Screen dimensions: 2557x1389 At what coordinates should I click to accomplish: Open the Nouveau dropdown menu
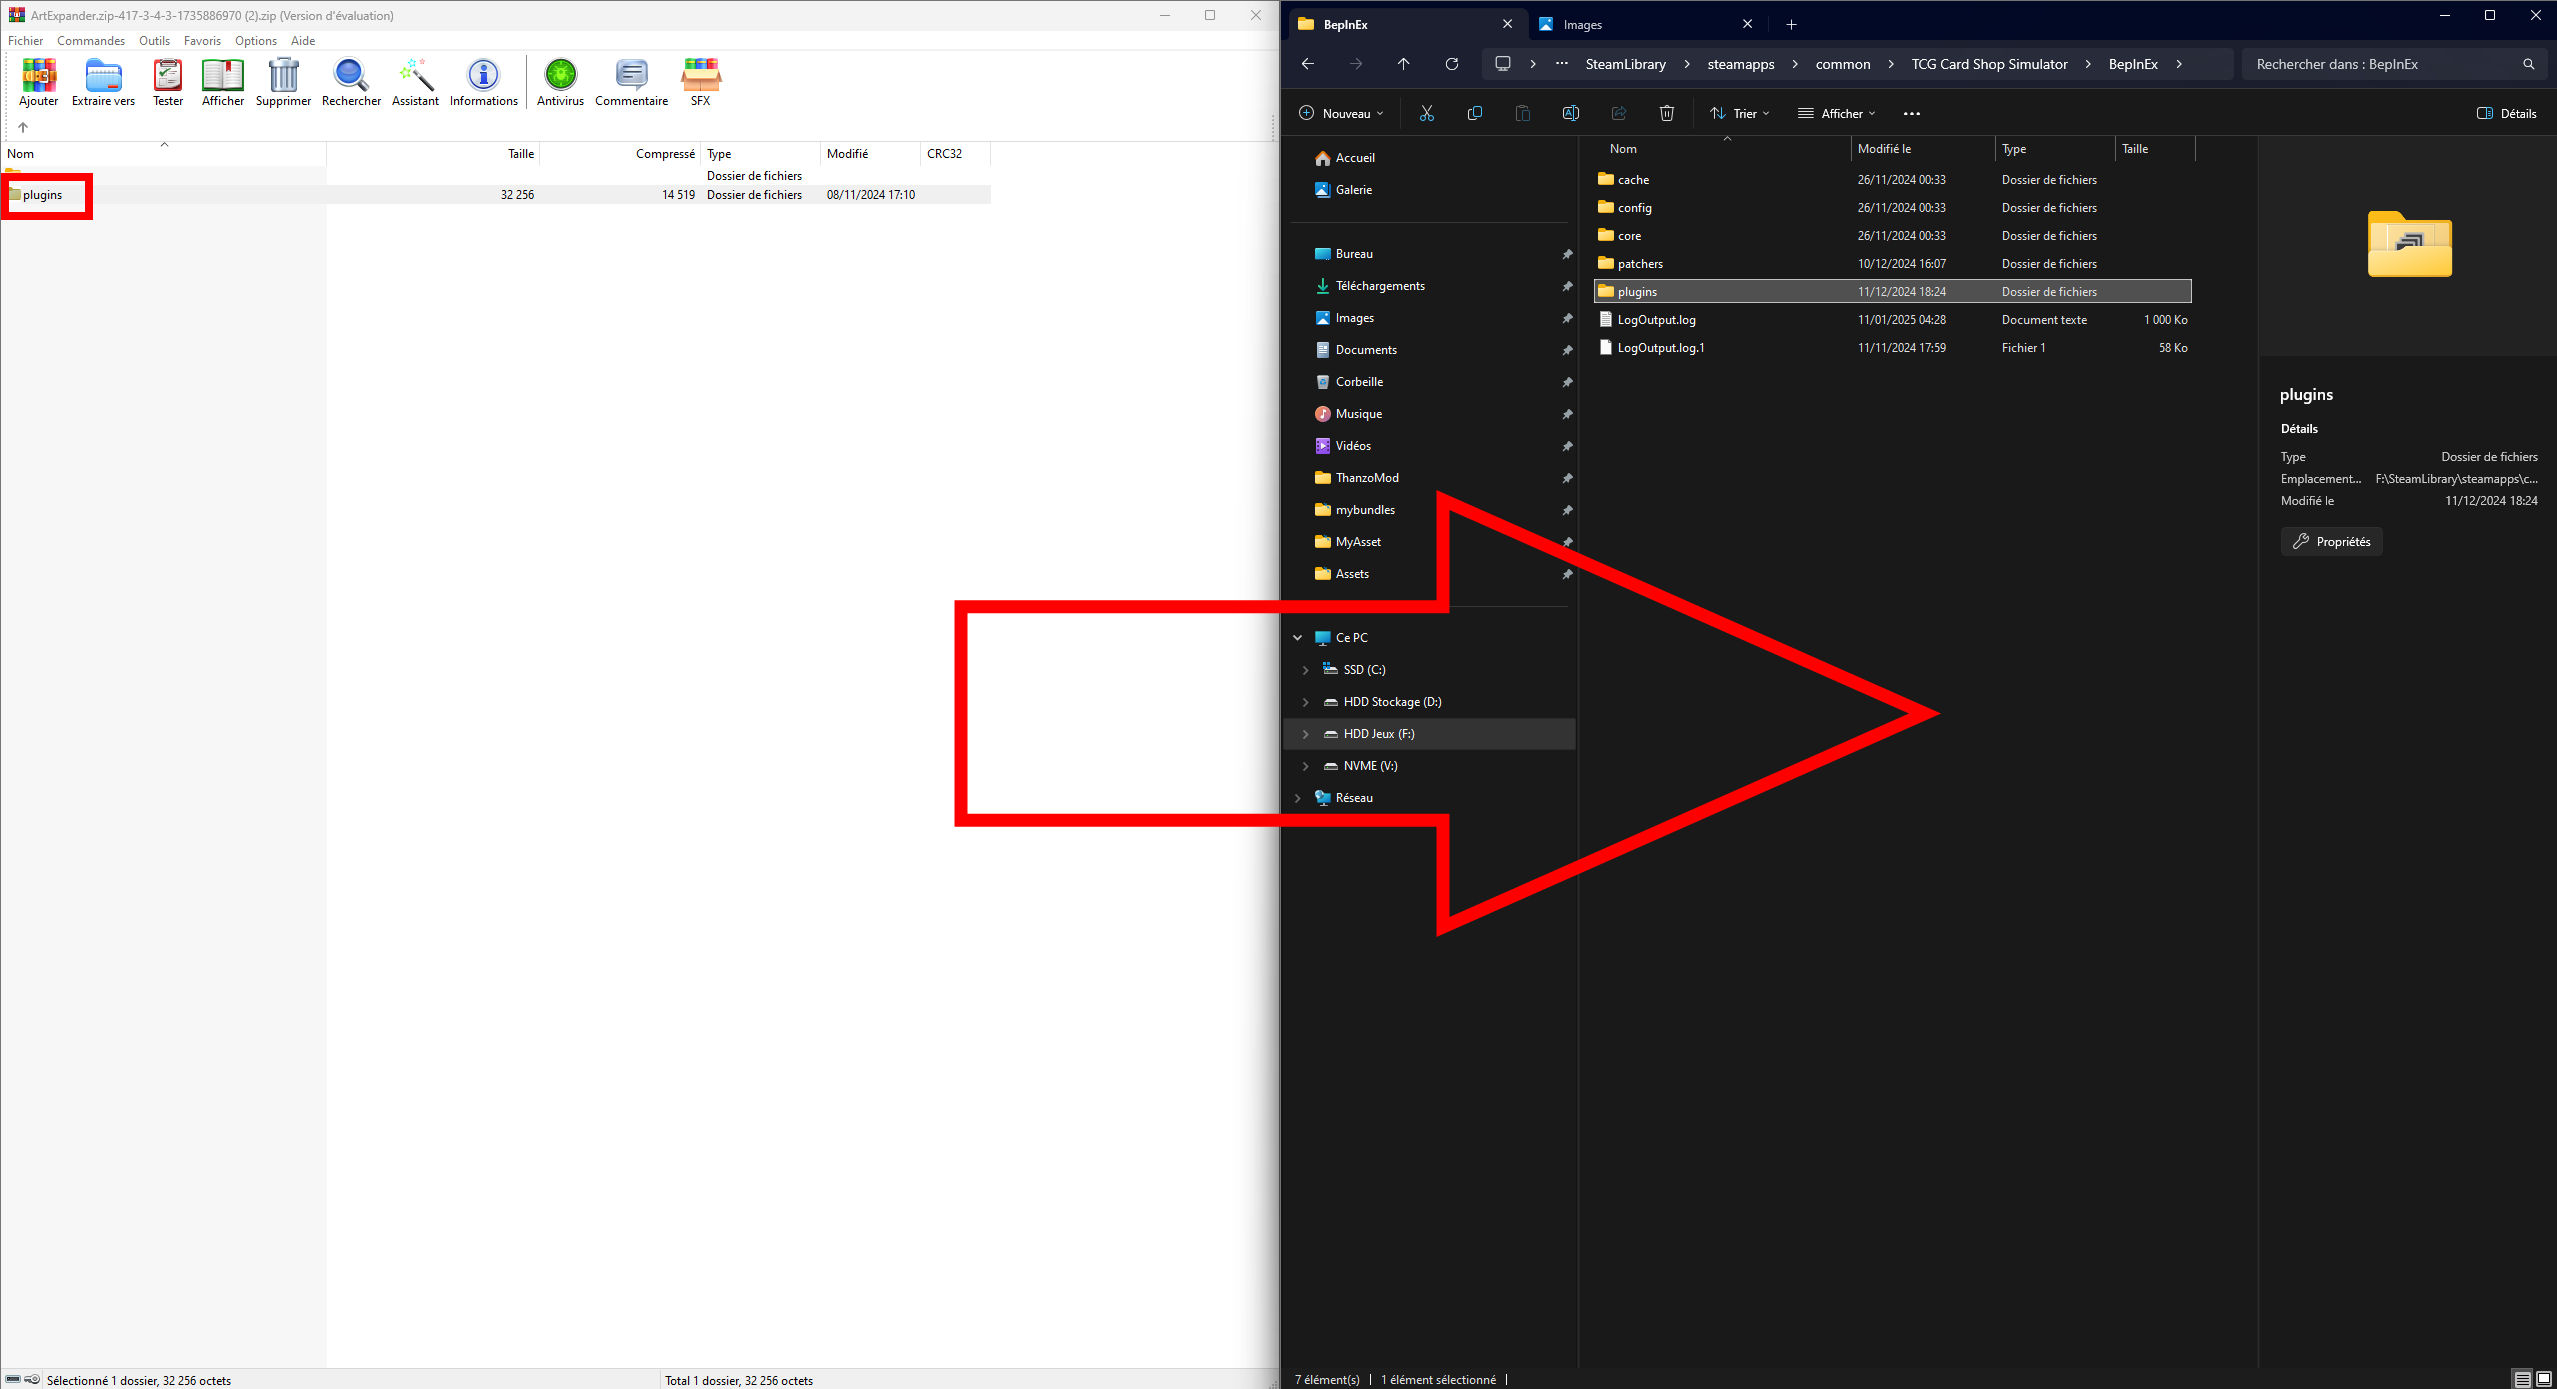point(1341,113)
